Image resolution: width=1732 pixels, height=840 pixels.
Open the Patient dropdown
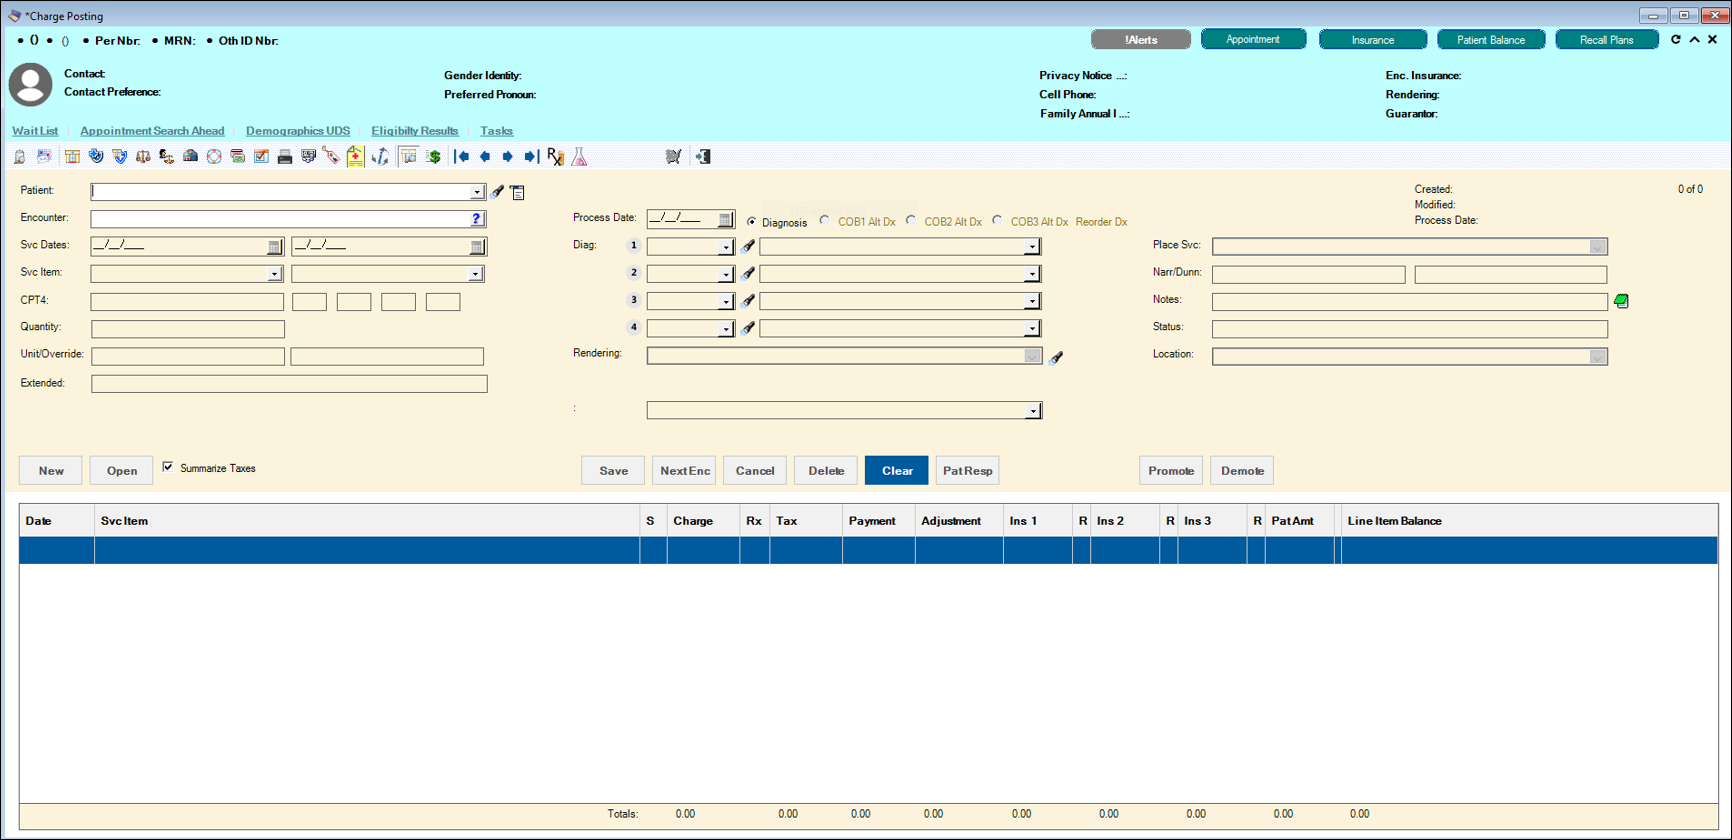point(477,192)
